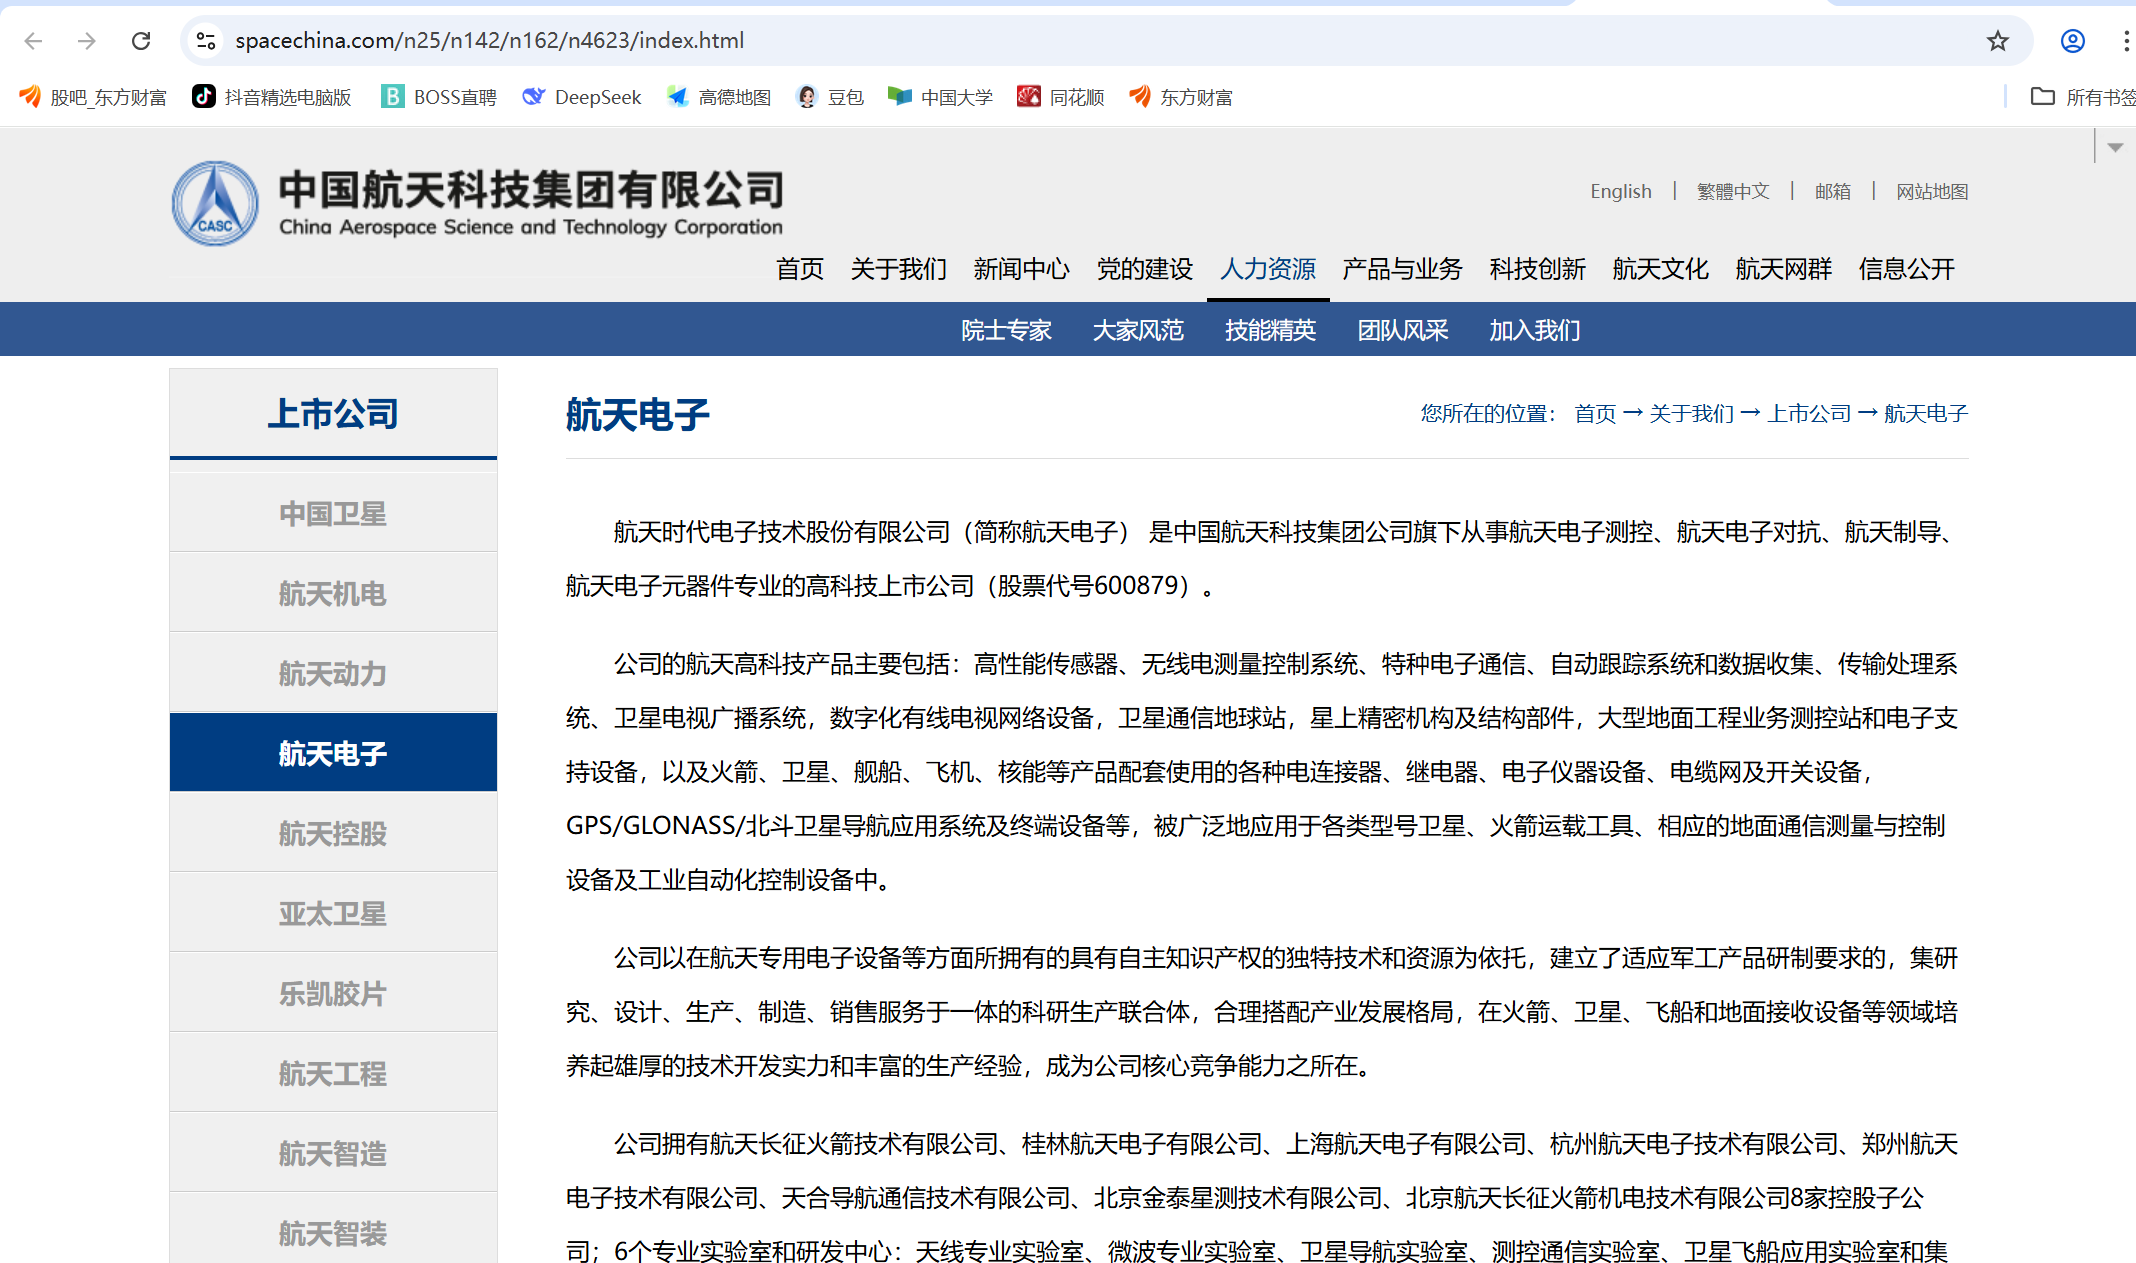The image size is (2136, 1263).
Task: Expand the gray dropdown arrow at page top right
Action: 2114,147
